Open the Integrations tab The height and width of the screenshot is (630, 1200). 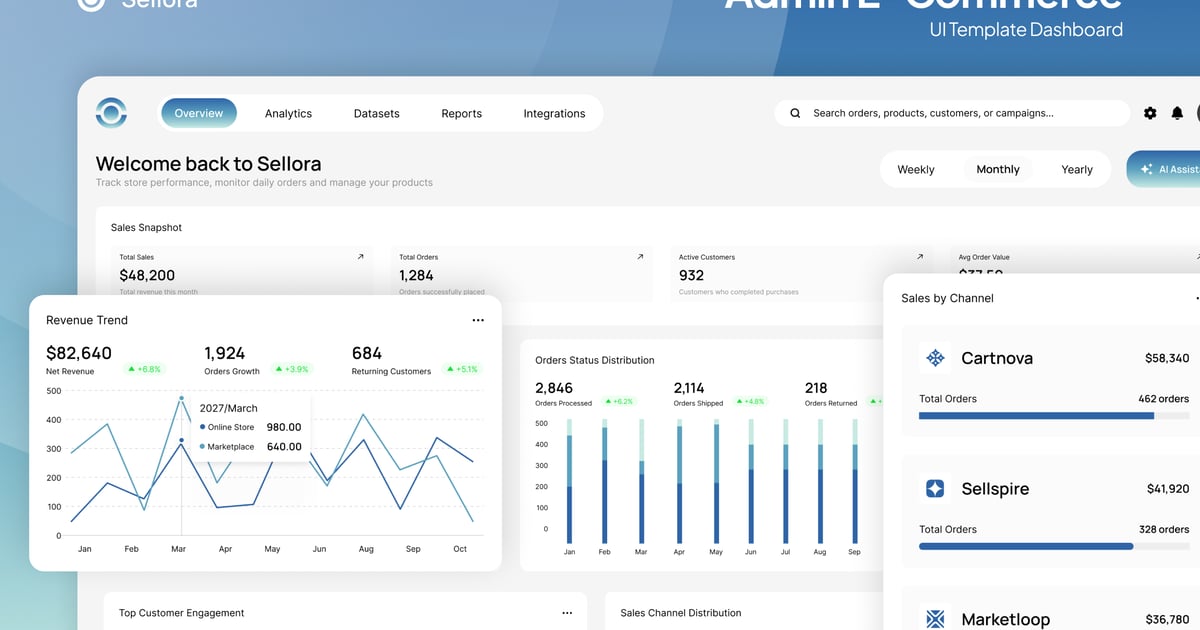point(554,113)
